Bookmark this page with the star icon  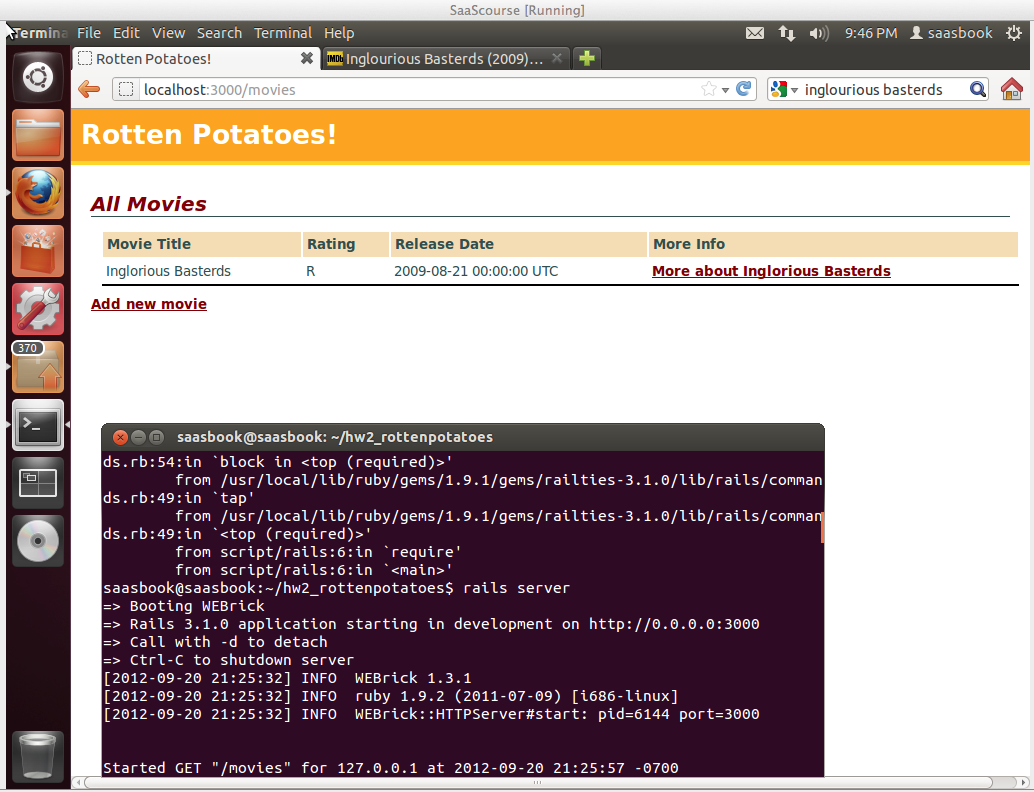(709, 89)
